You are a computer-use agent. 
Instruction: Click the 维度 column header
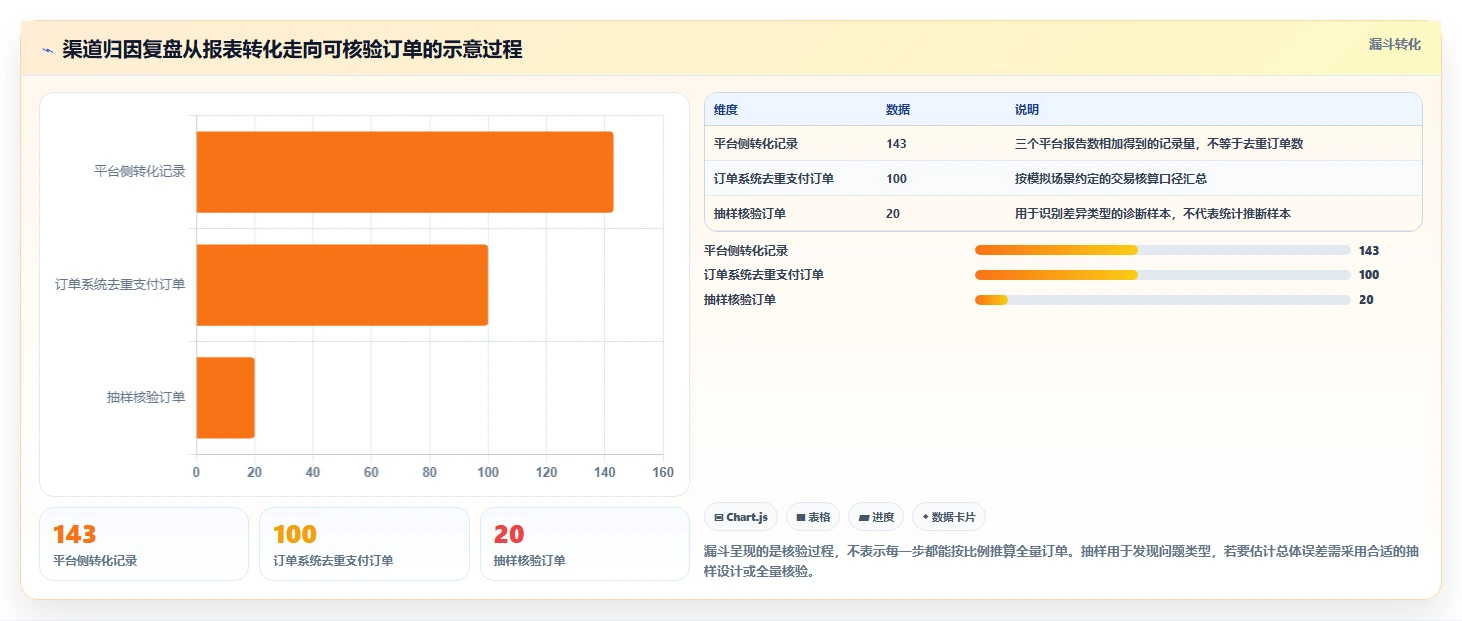pos(726,110)
